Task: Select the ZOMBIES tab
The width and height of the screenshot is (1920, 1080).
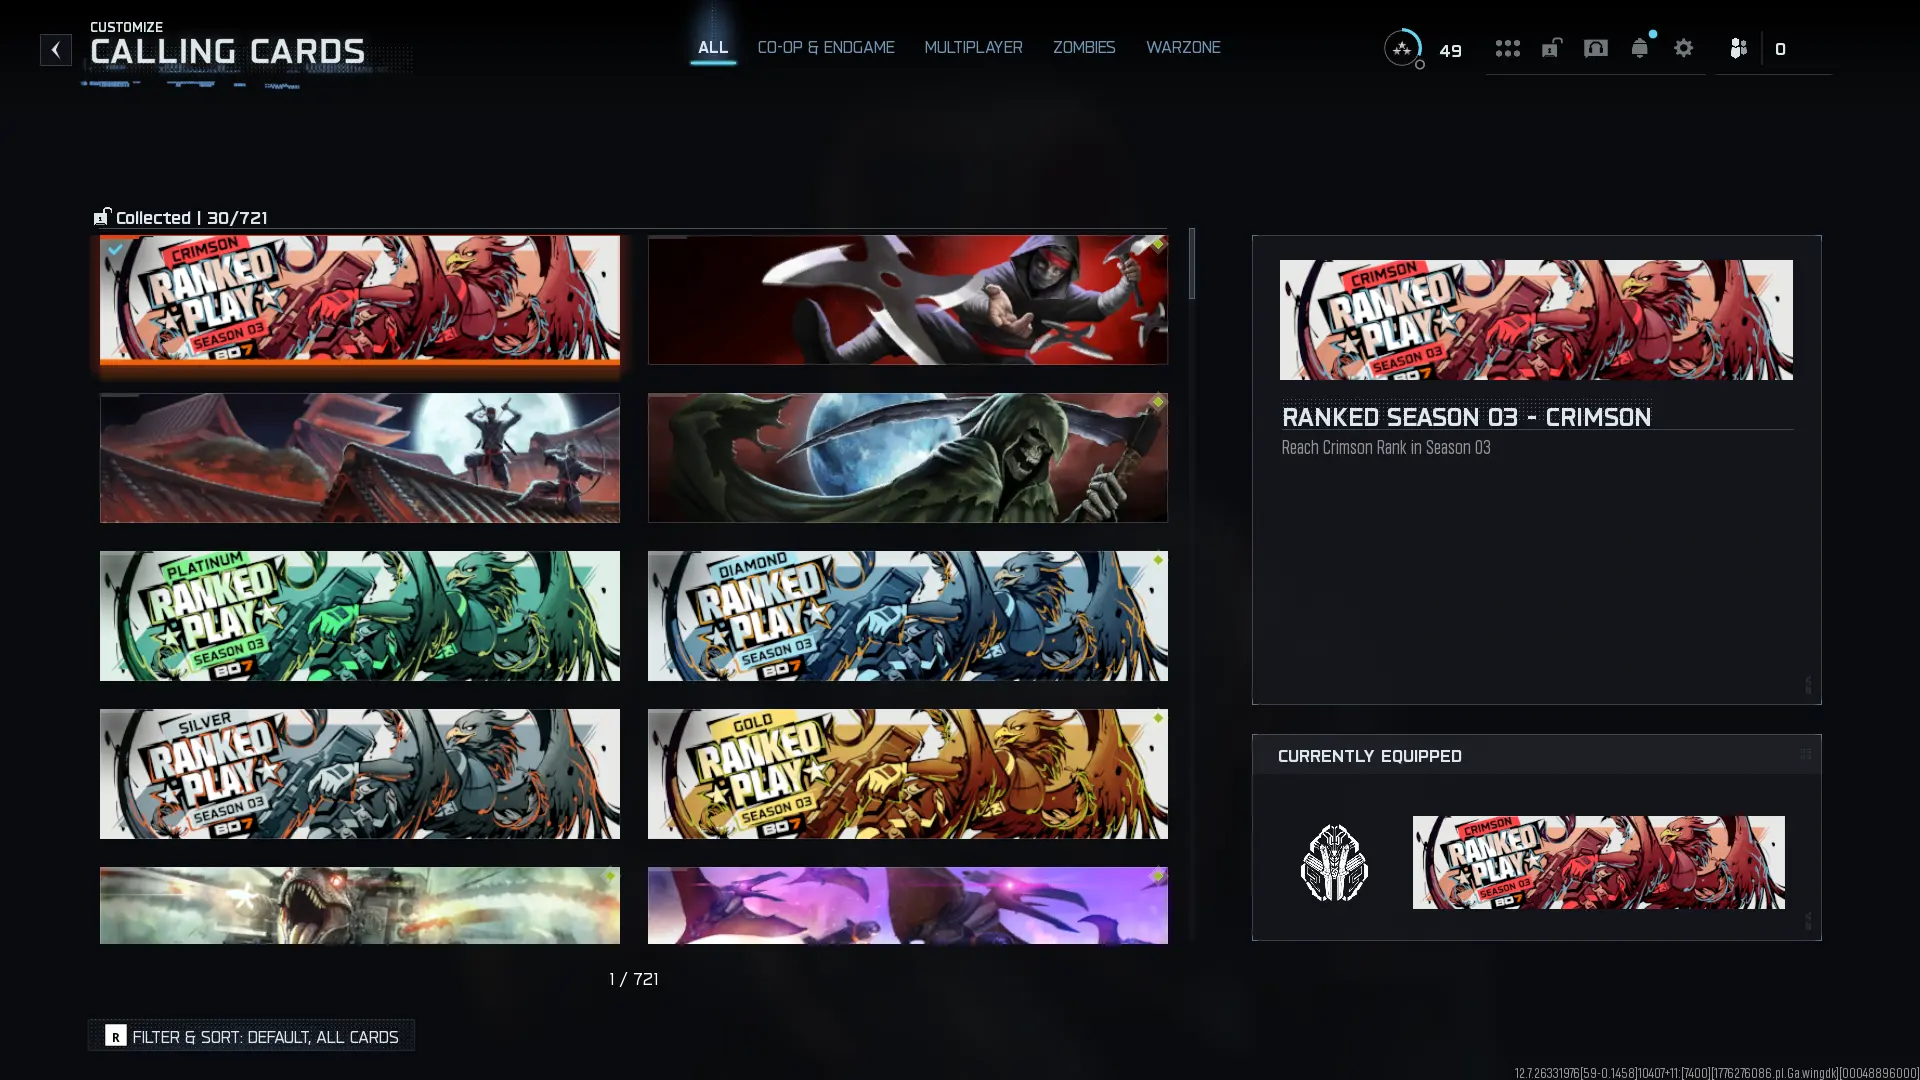Action: [x=1083, y=47]
